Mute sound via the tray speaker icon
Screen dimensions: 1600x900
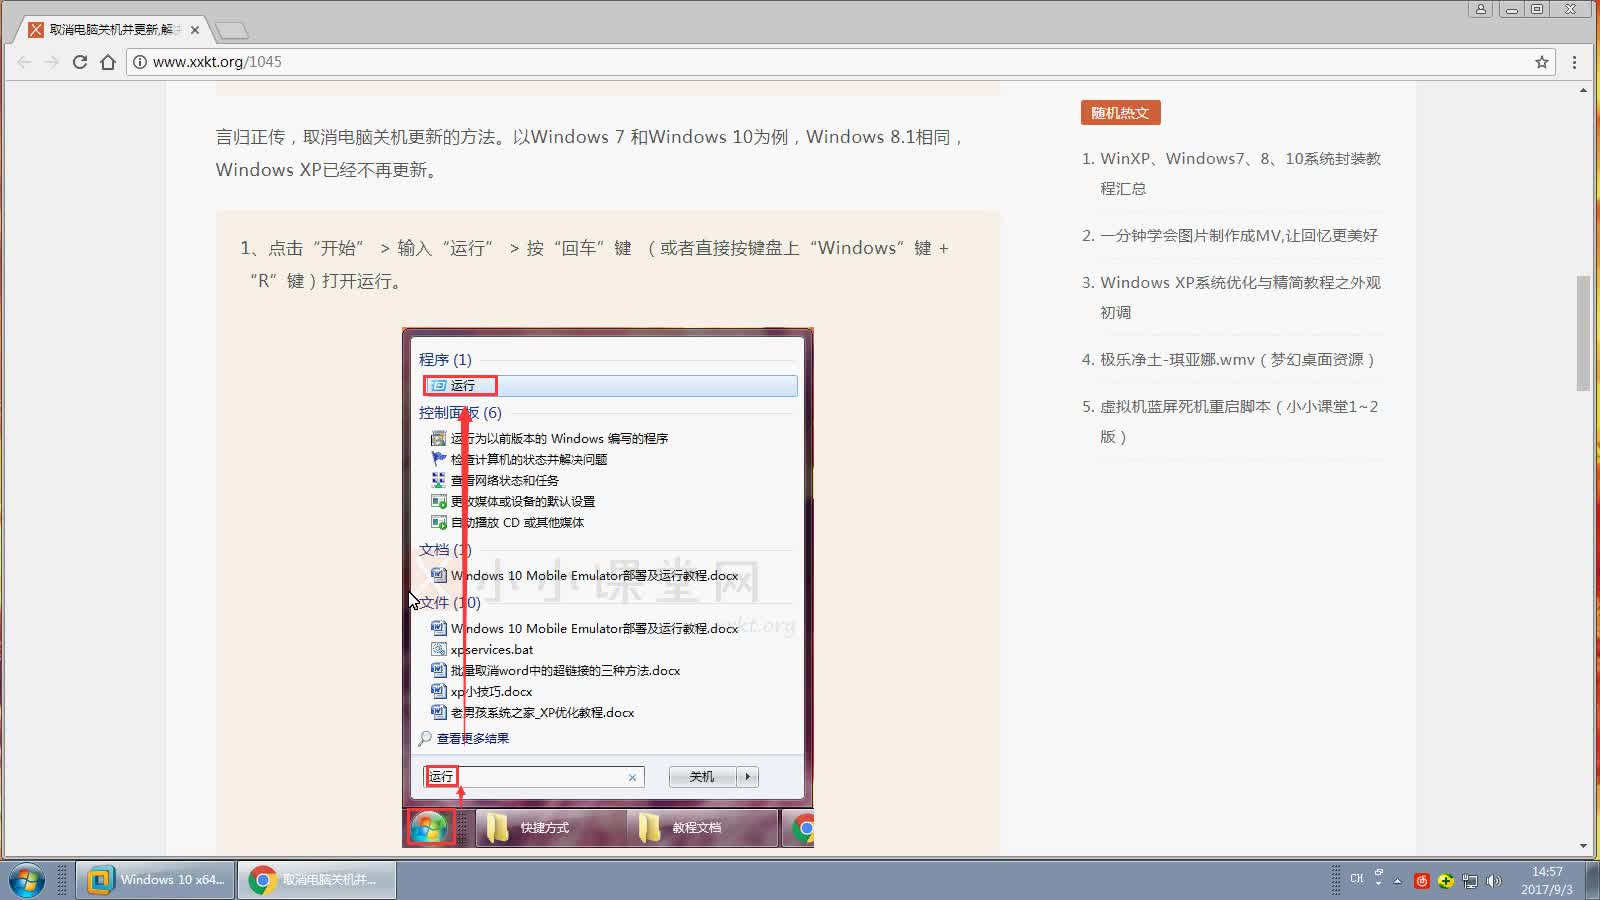pos(1494,881)
